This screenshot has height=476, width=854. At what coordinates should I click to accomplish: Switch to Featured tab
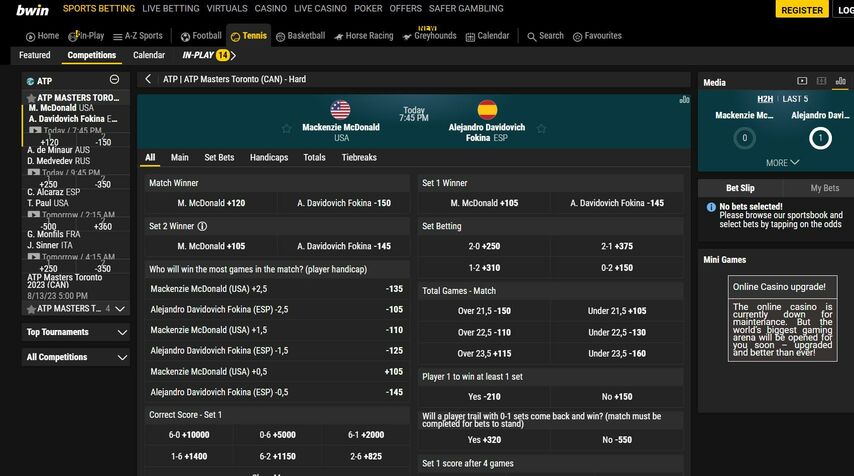coord(34,55)
